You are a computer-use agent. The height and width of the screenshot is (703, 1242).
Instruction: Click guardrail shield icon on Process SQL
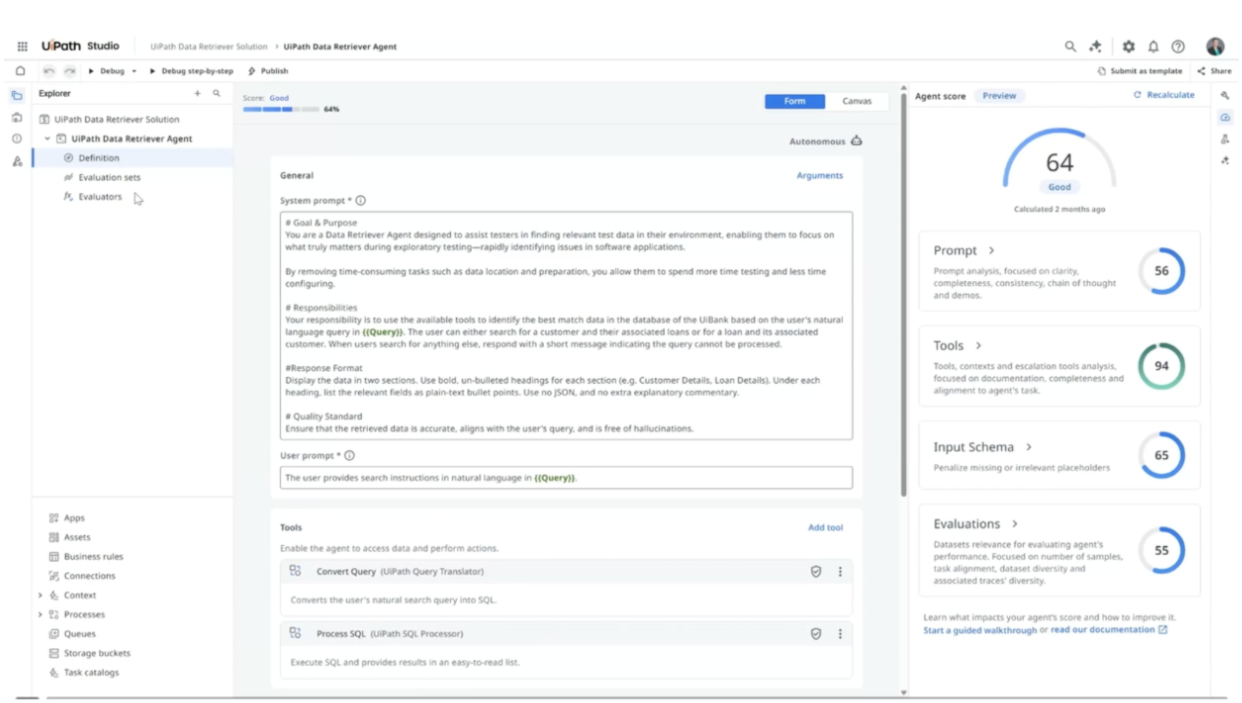click(x=816, y=634)
